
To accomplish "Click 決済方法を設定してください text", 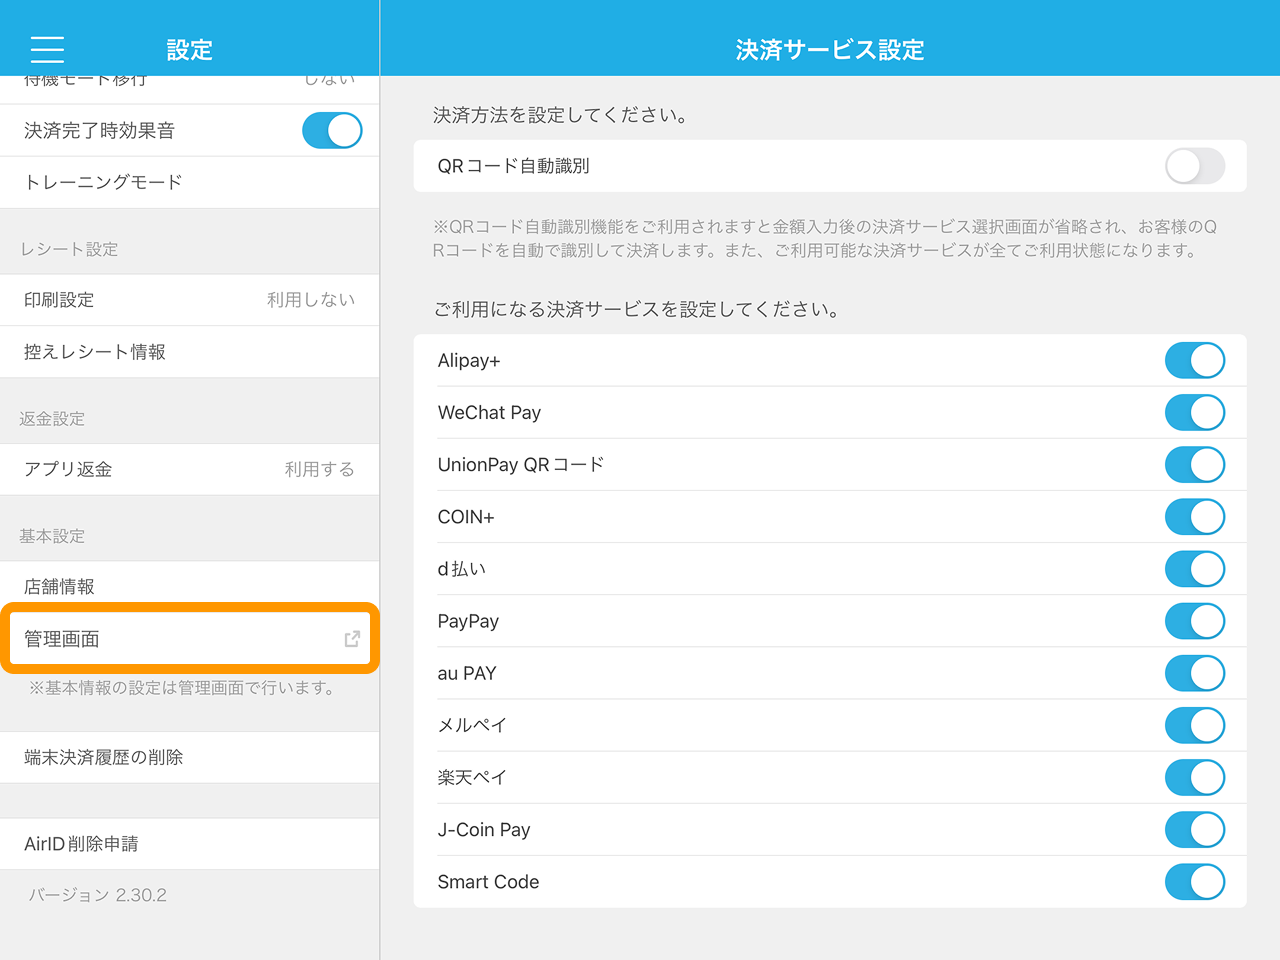I will click(560, 115).
